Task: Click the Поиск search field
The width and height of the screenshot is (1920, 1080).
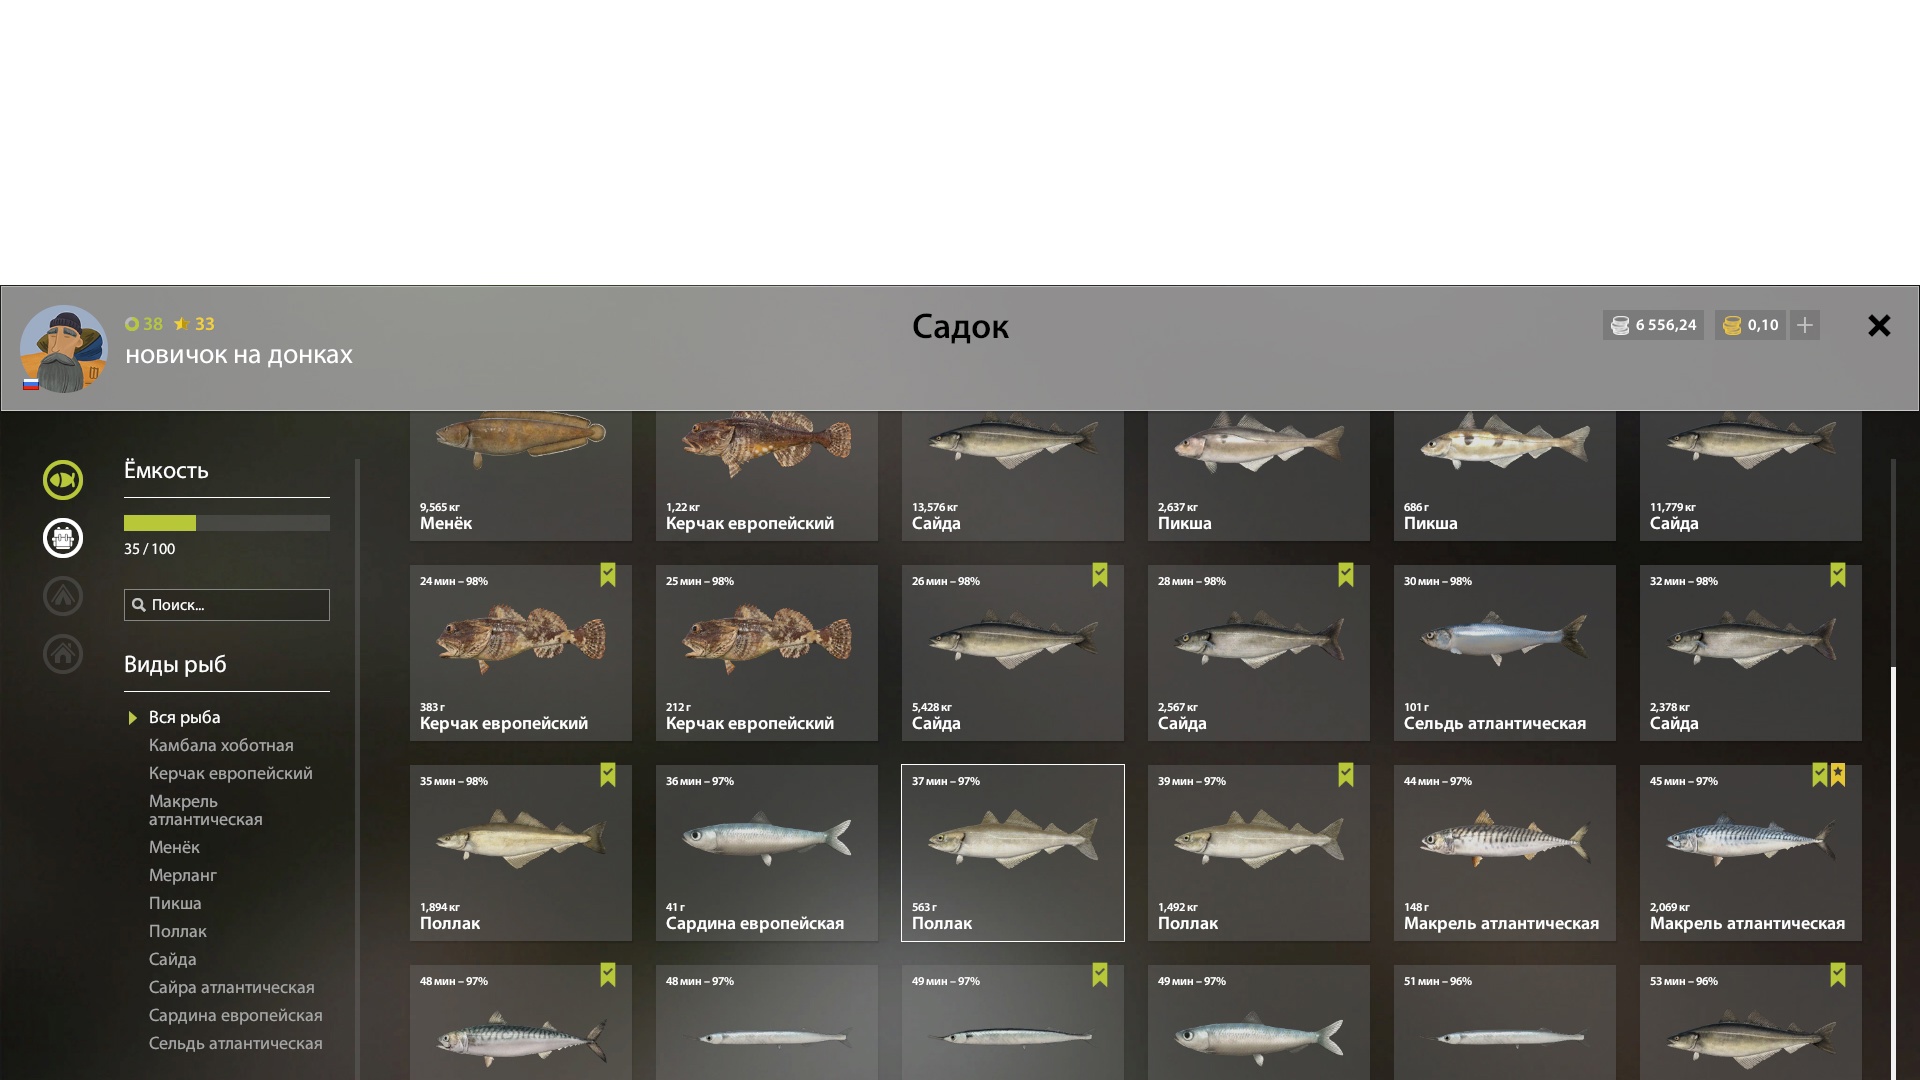Action: pyautogui.click(x=227, y=605)
